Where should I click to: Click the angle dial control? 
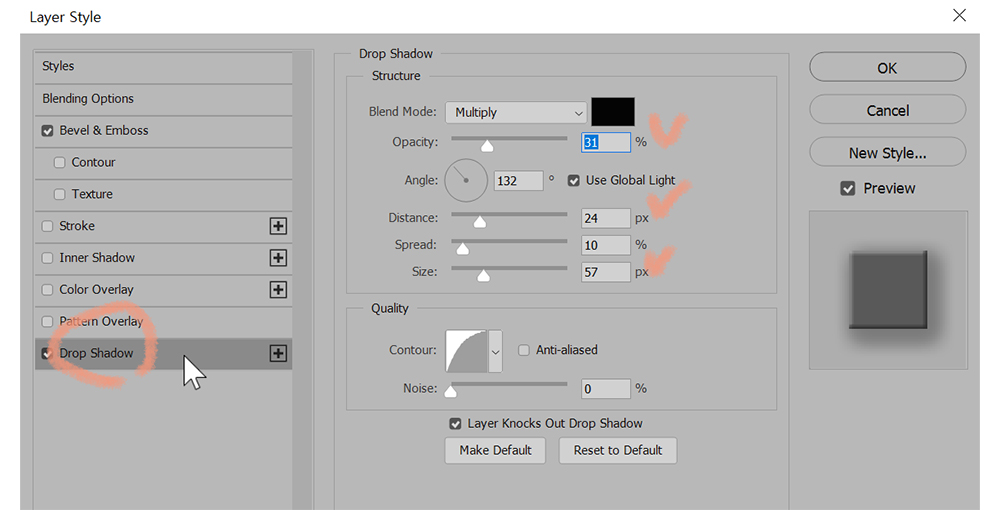(466, 180)
